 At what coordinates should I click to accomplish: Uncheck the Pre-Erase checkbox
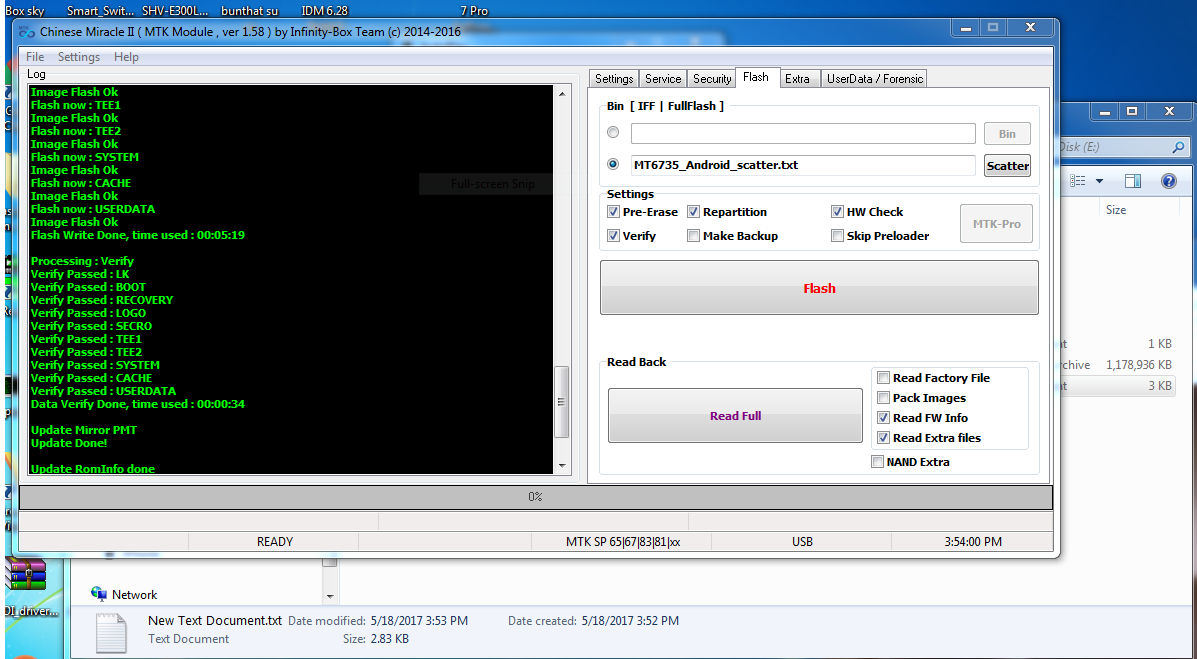click(613, 212)
